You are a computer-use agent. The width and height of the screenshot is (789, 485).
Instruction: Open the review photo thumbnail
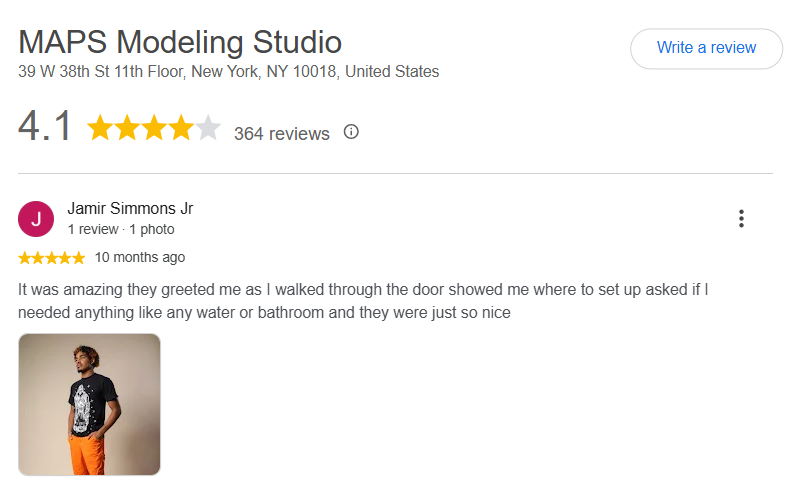[89, 405]
